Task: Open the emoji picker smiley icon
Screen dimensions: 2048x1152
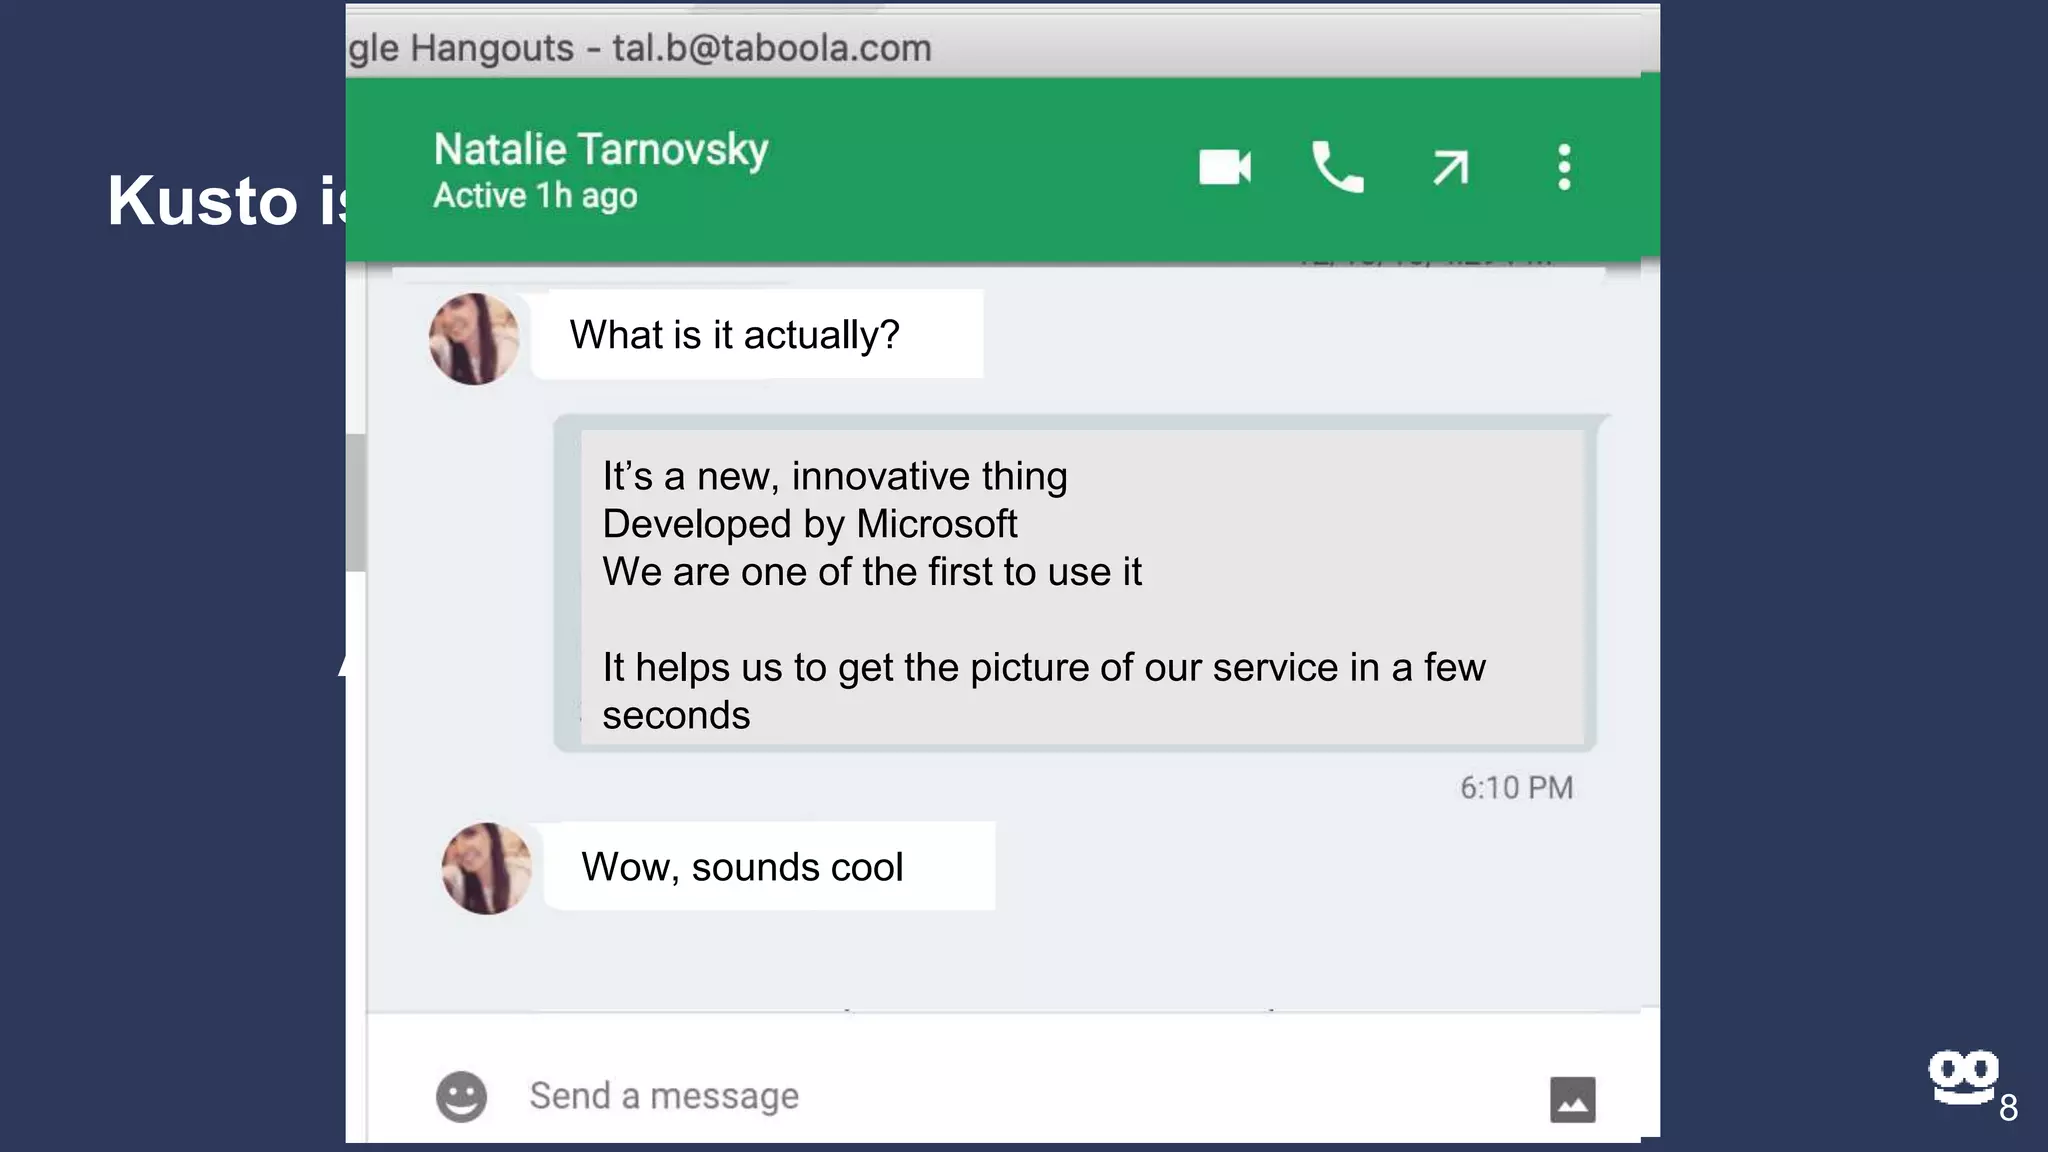Action: coord(461,1097)
